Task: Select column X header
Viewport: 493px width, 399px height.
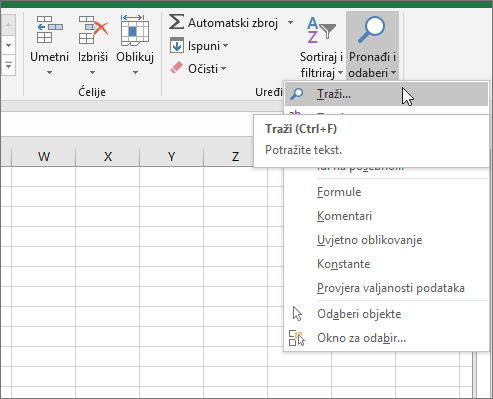Action: pyautogui.click(x=108, y=156)
